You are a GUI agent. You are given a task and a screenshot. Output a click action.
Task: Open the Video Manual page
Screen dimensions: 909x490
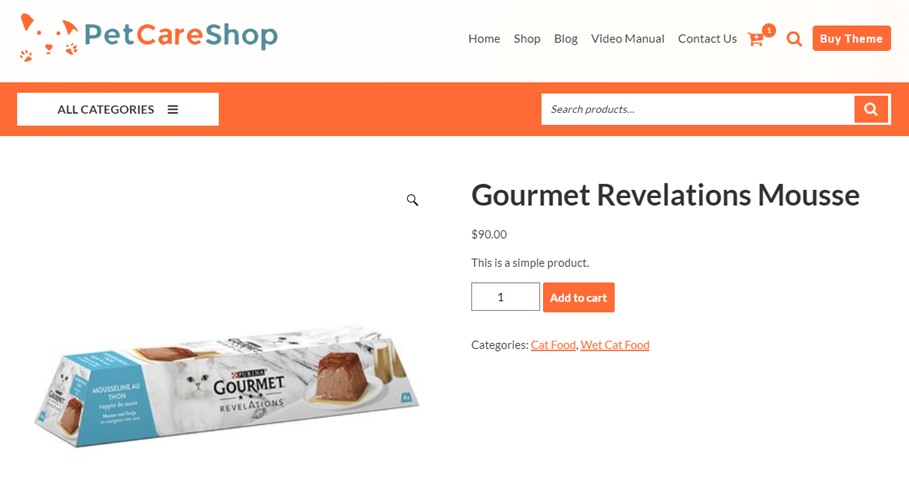click(627, 39)
